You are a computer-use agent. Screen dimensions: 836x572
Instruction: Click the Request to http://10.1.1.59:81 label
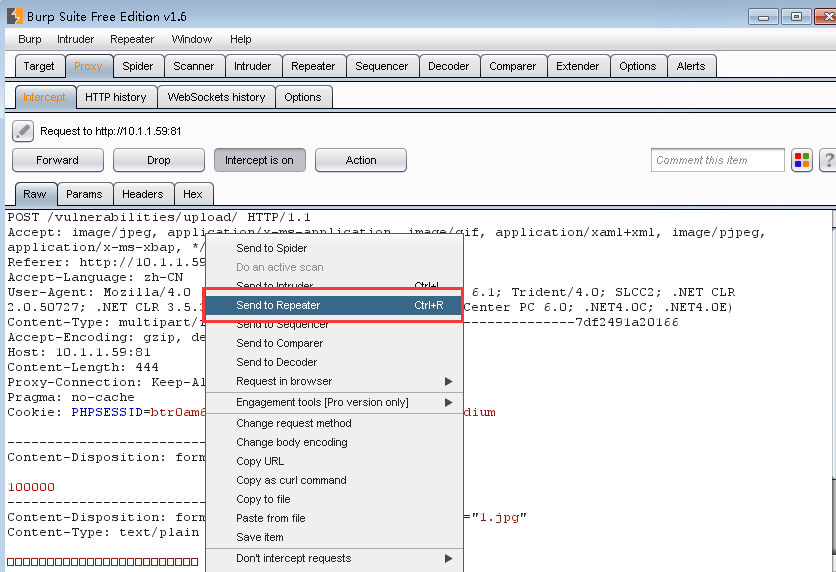pyautogui.click(x=111, y=131)
